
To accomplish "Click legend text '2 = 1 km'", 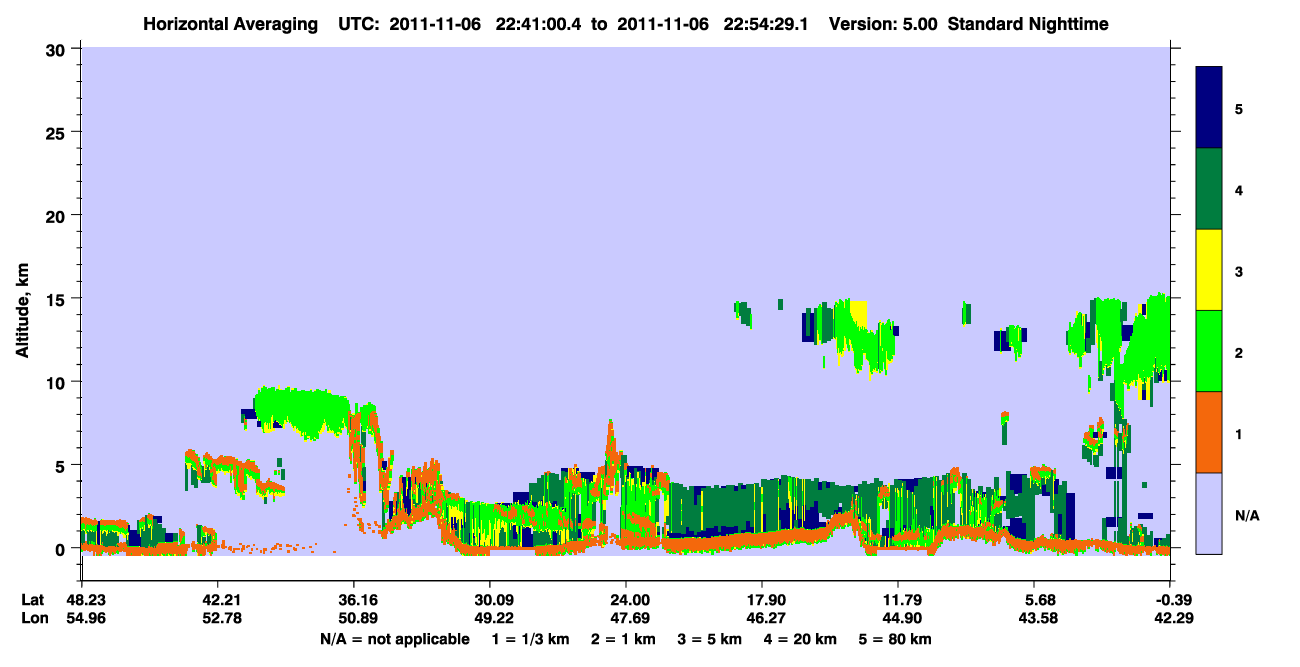I will point(623,639).
